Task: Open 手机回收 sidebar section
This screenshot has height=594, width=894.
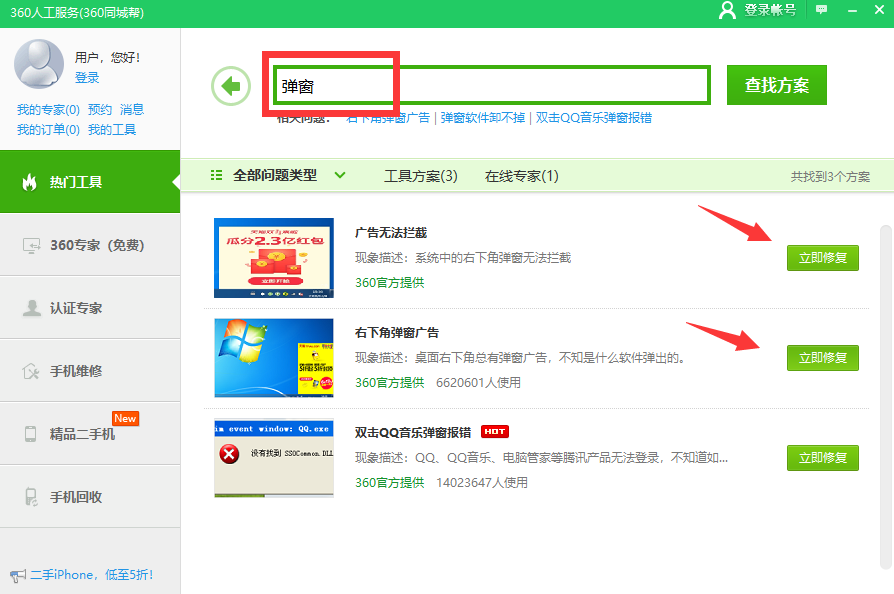Action: pyautogui.click(x=90, y=497)
